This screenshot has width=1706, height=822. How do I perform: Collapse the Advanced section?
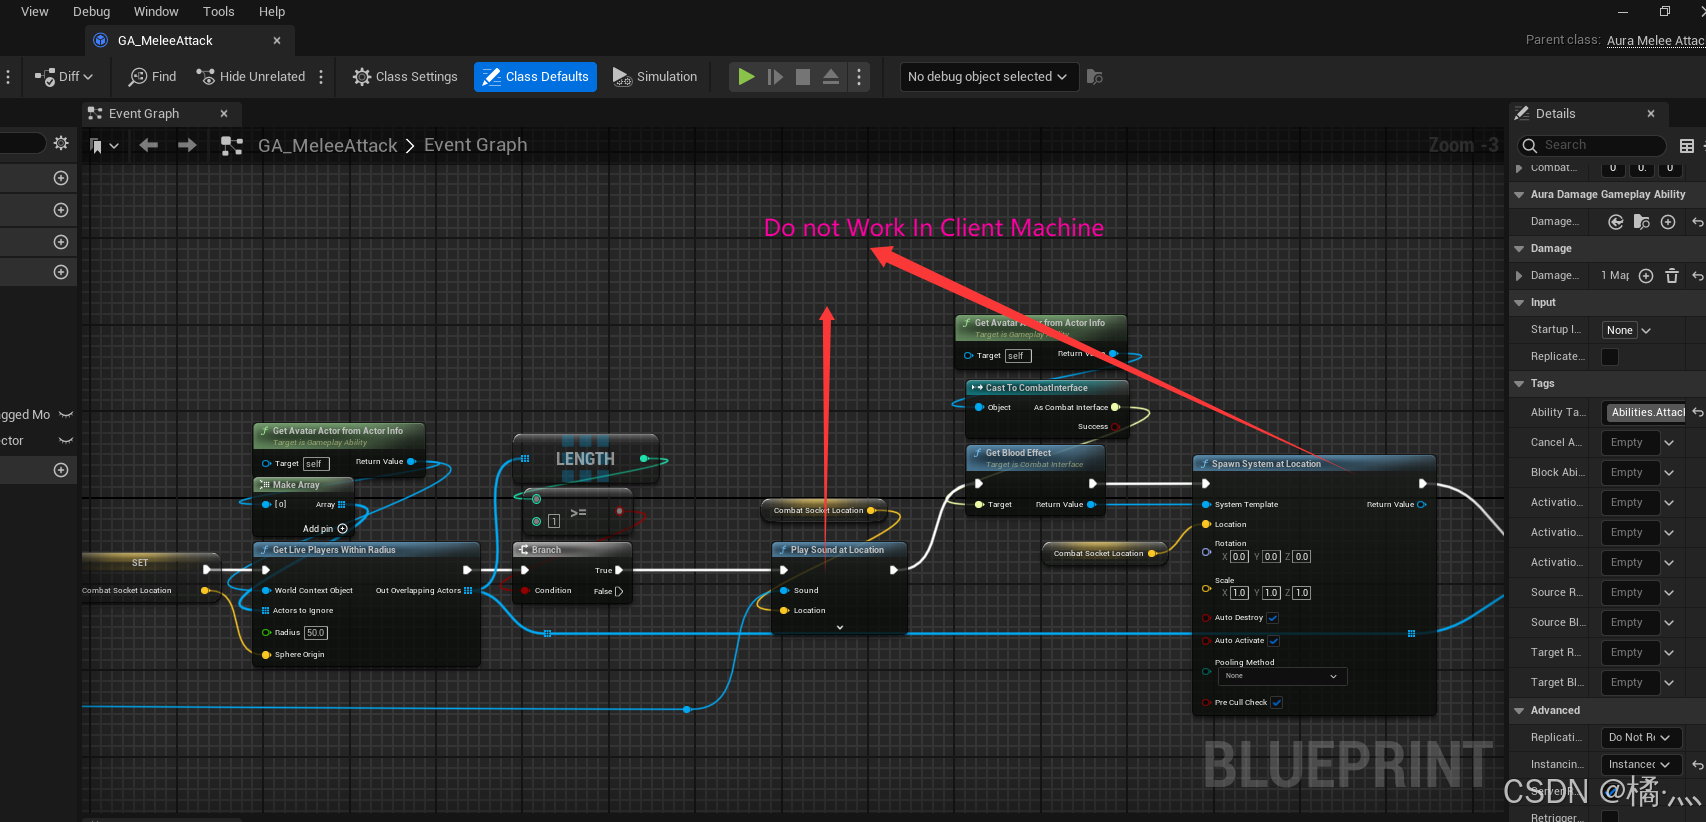click(x=1519, y=711)
